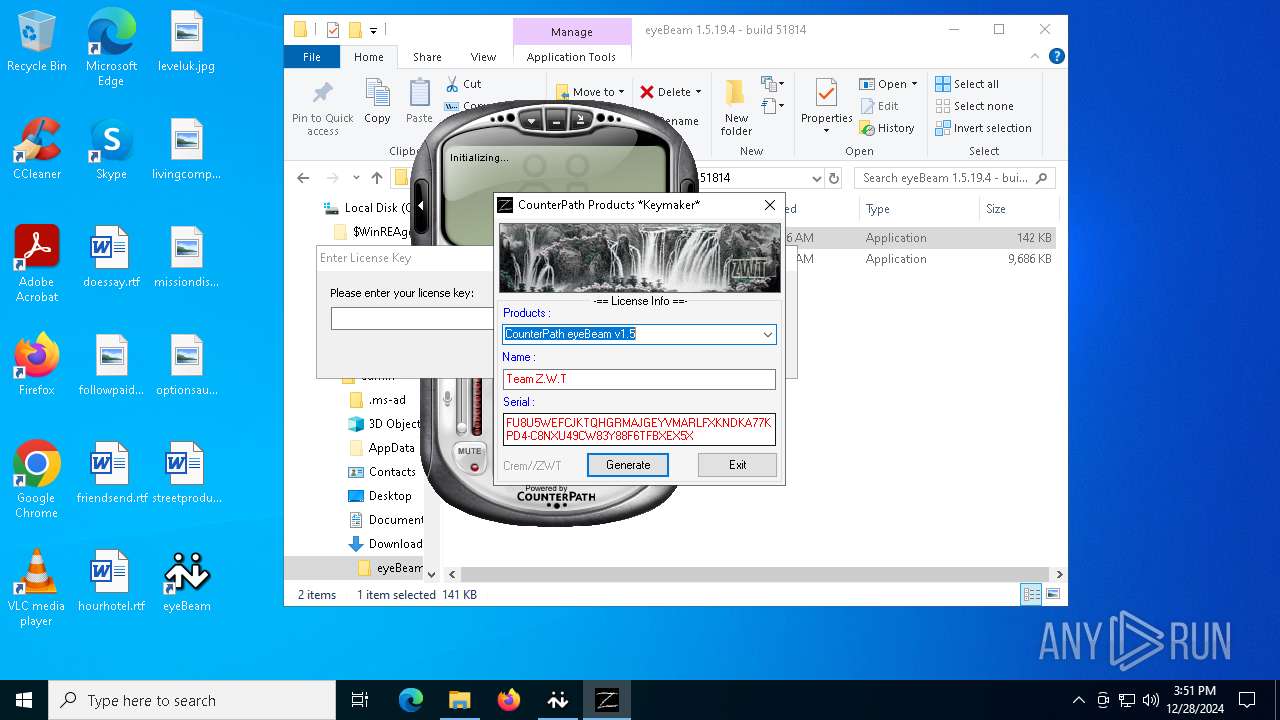Click license key input field in dialog
The image size is (1280, 720).
pos(412,318)
